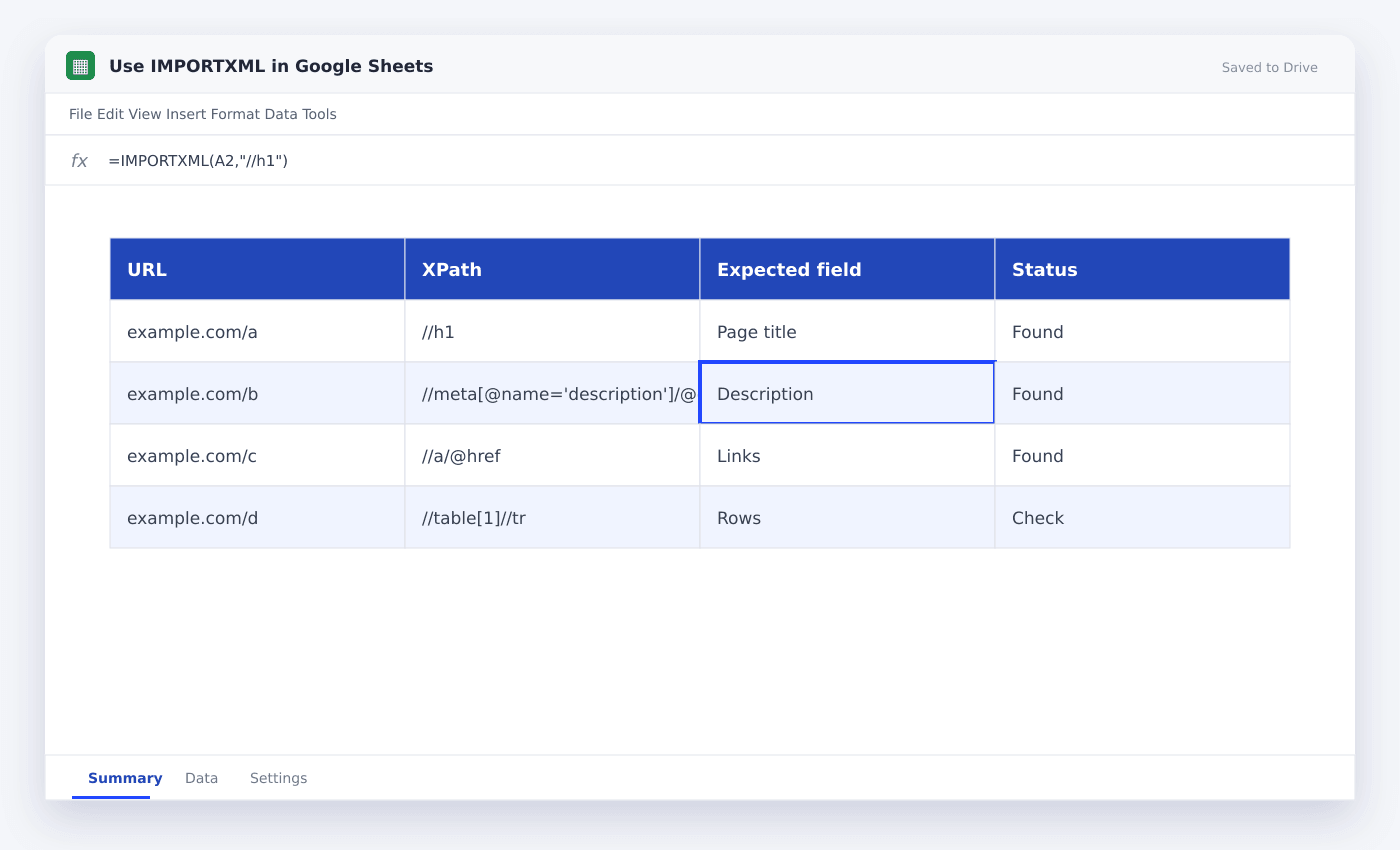
Task: Select the //h1 XPath cell
Action: pos(552,331)
